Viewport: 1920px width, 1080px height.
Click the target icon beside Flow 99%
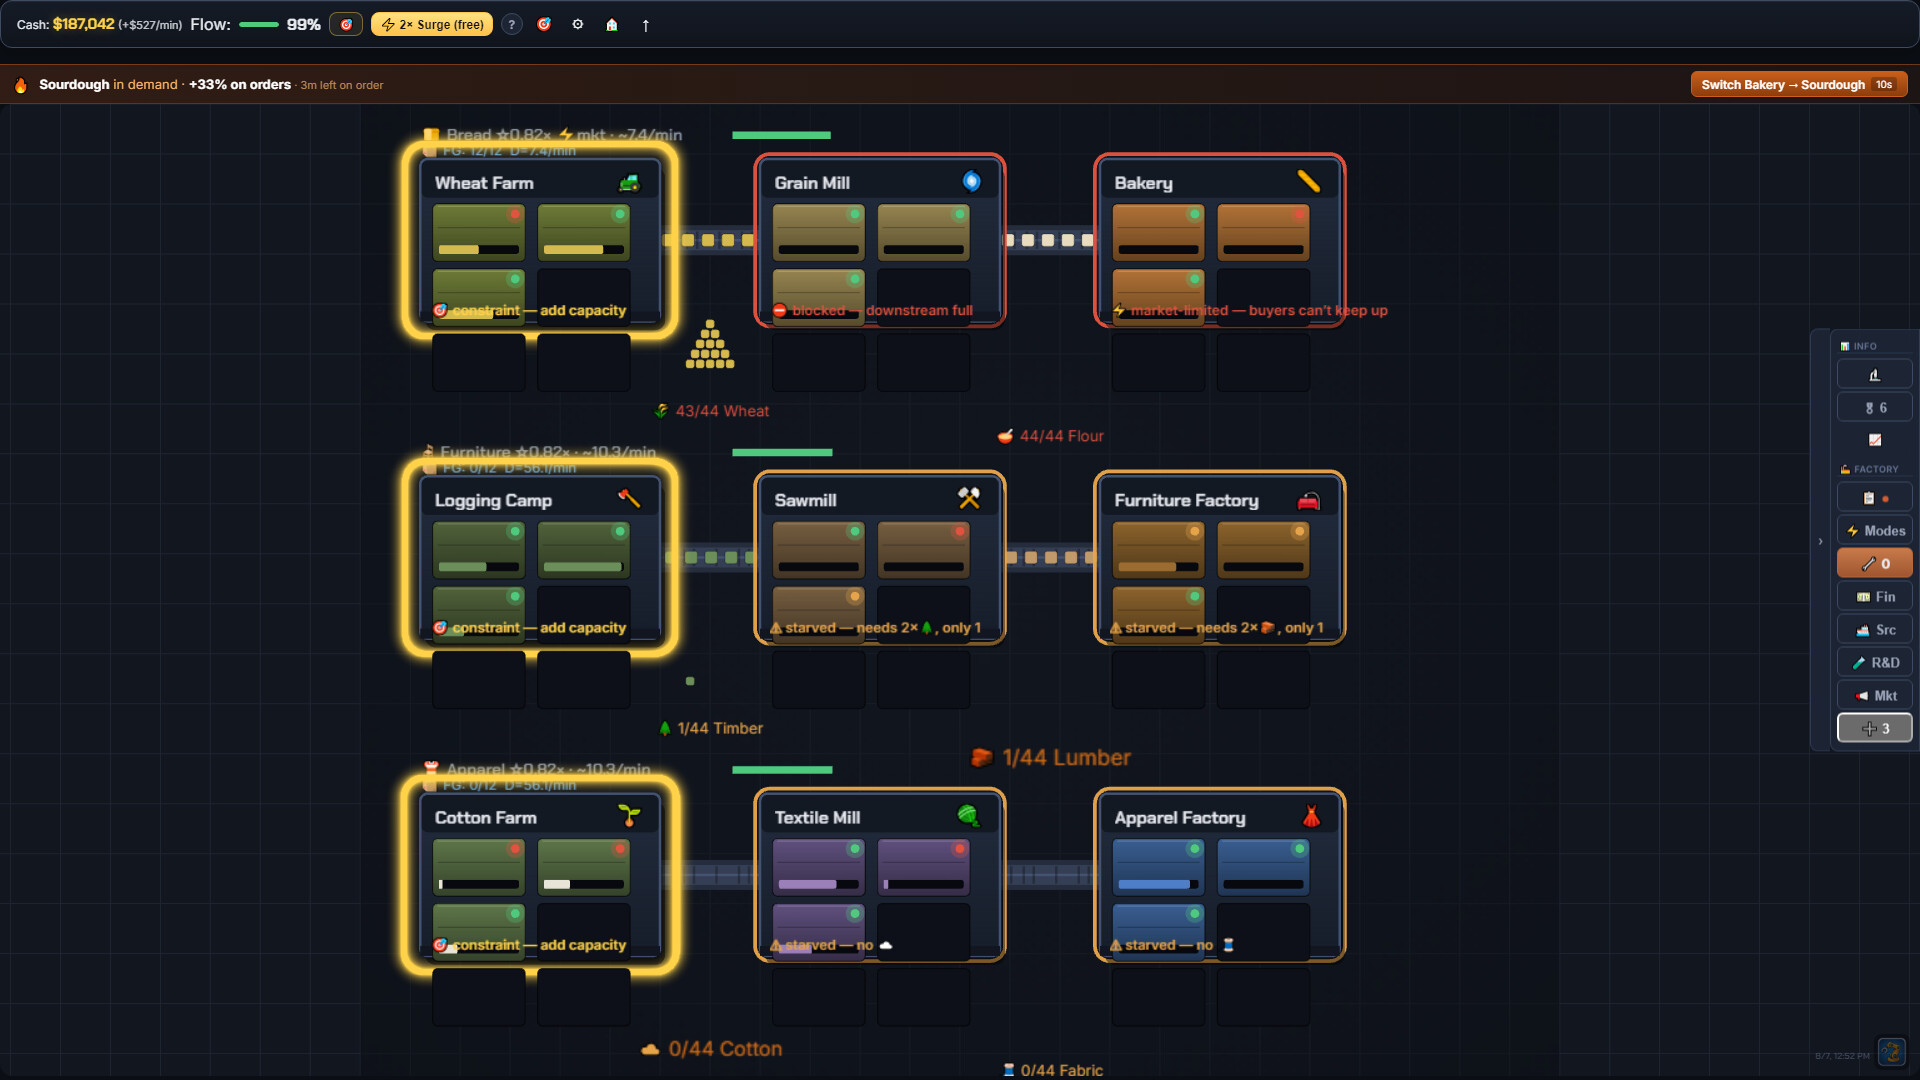pyautogui.click(x=346, y=24)
